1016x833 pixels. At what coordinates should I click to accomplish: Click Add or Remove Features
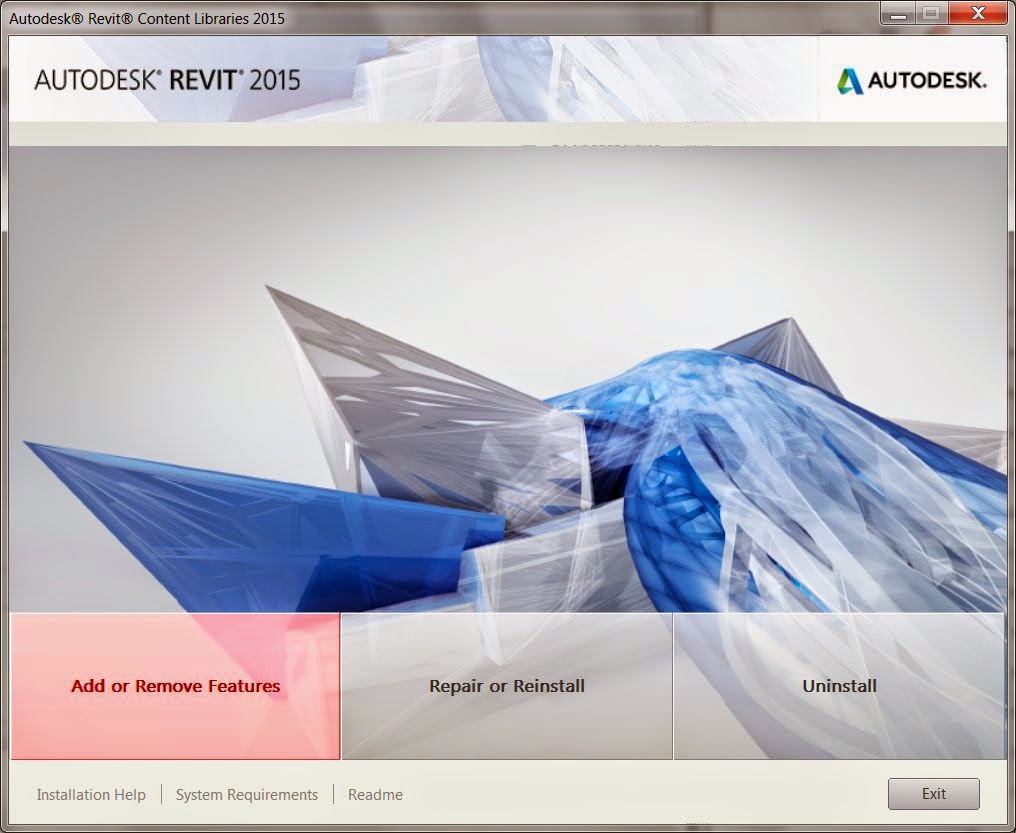pos(175,686)
